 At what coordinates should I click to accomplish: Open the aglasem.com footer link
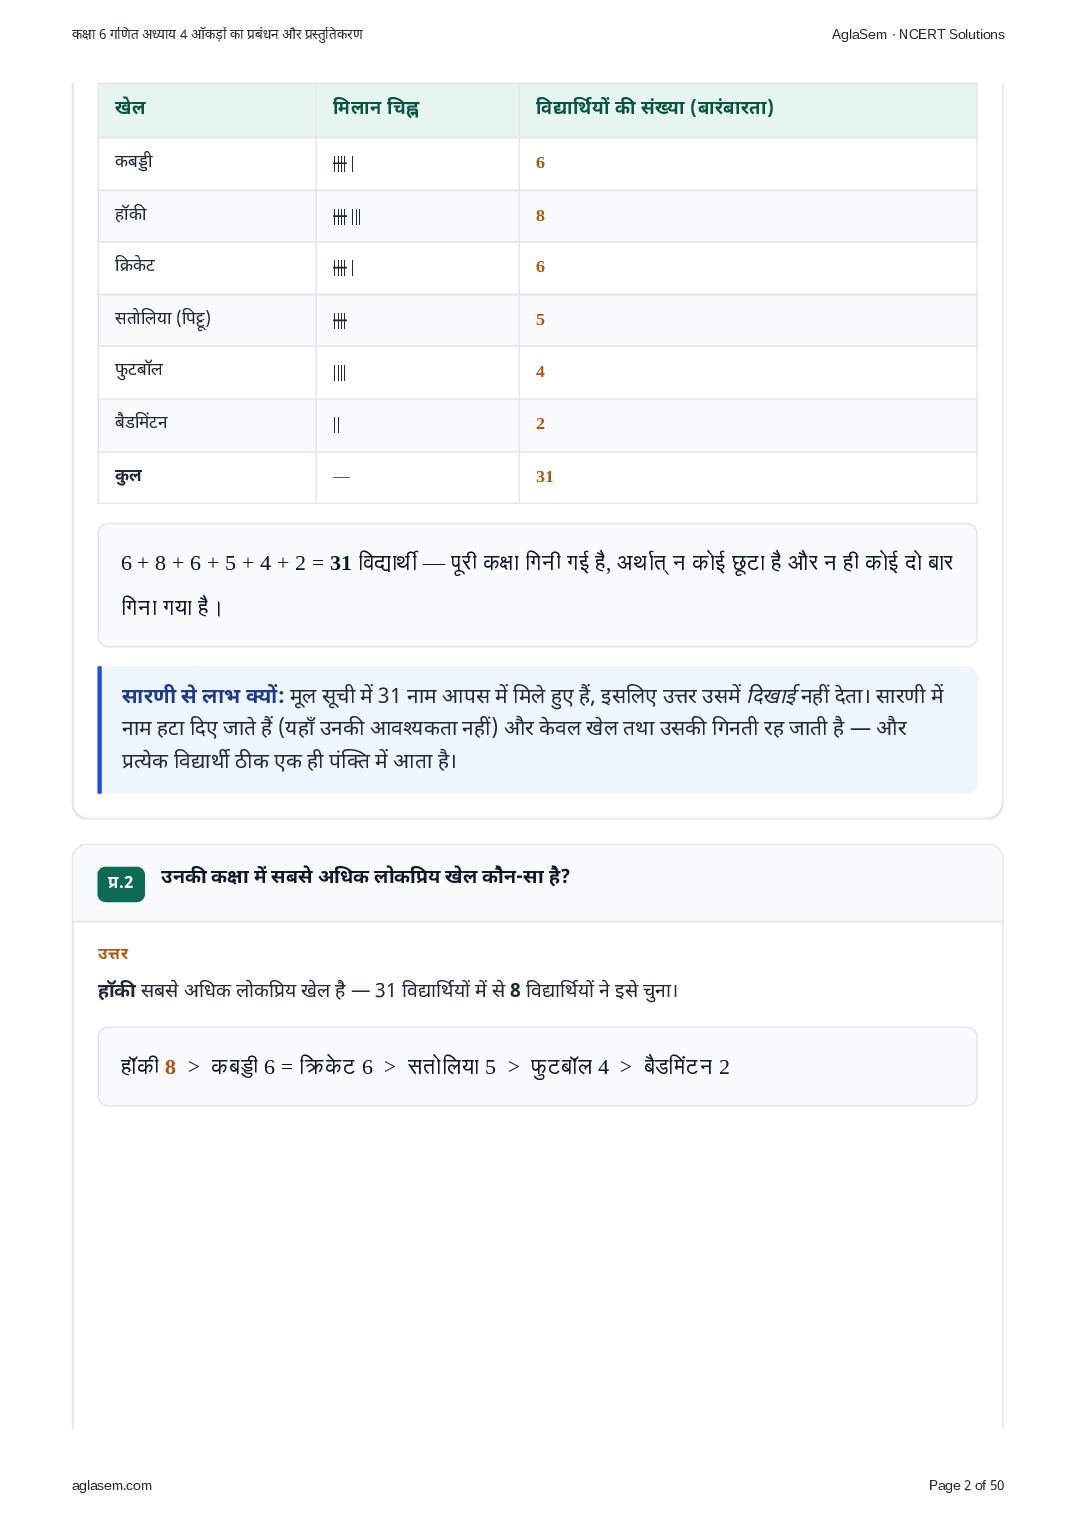tap(112, 1485)
